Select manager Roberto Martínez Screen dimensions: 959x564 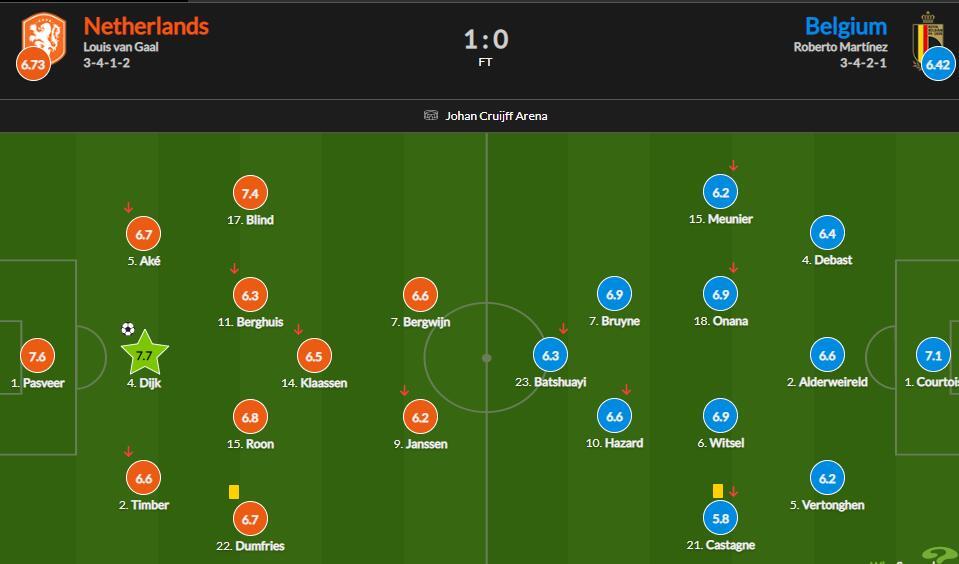click(x=840, y=47)
